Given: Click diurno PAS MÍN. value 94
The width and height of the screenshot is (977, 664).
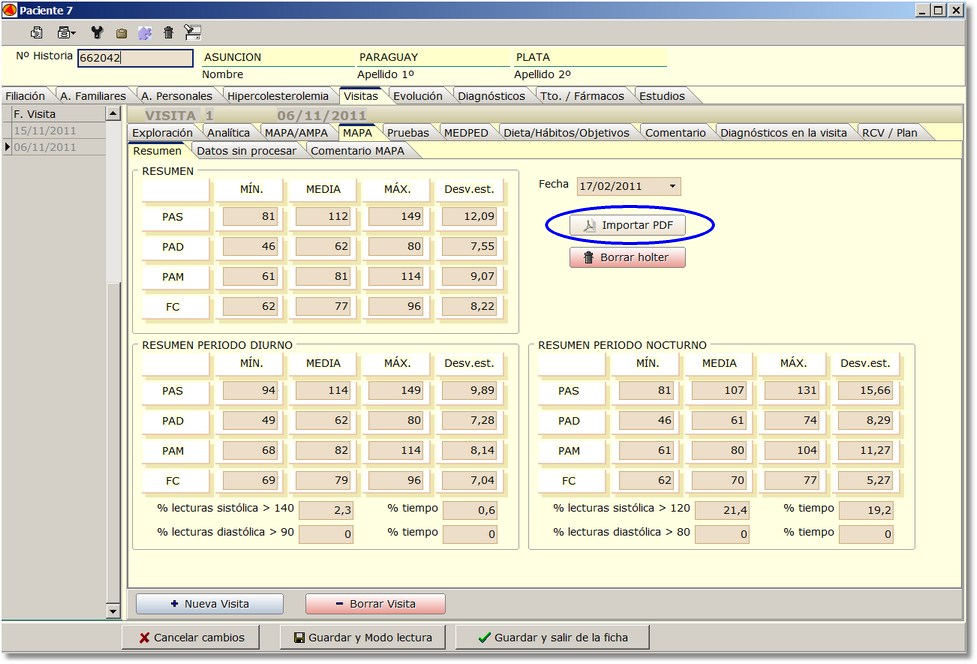Looking at the screenshot, I should (250, 390).
